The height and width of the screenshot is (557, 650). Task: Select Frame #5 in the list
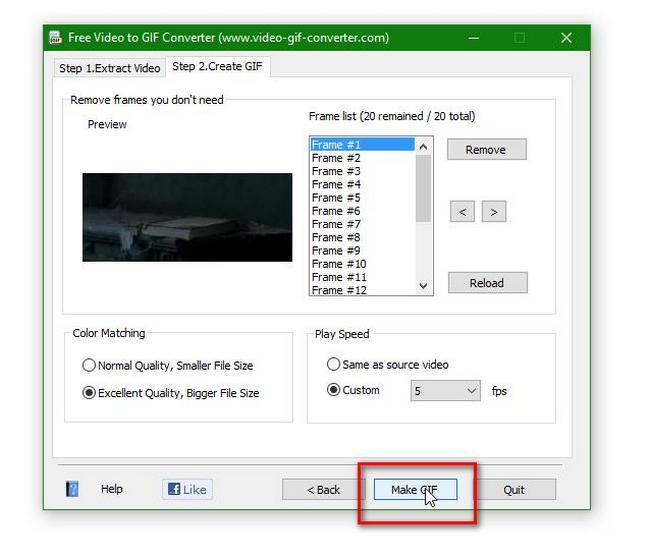pos(363,198)
